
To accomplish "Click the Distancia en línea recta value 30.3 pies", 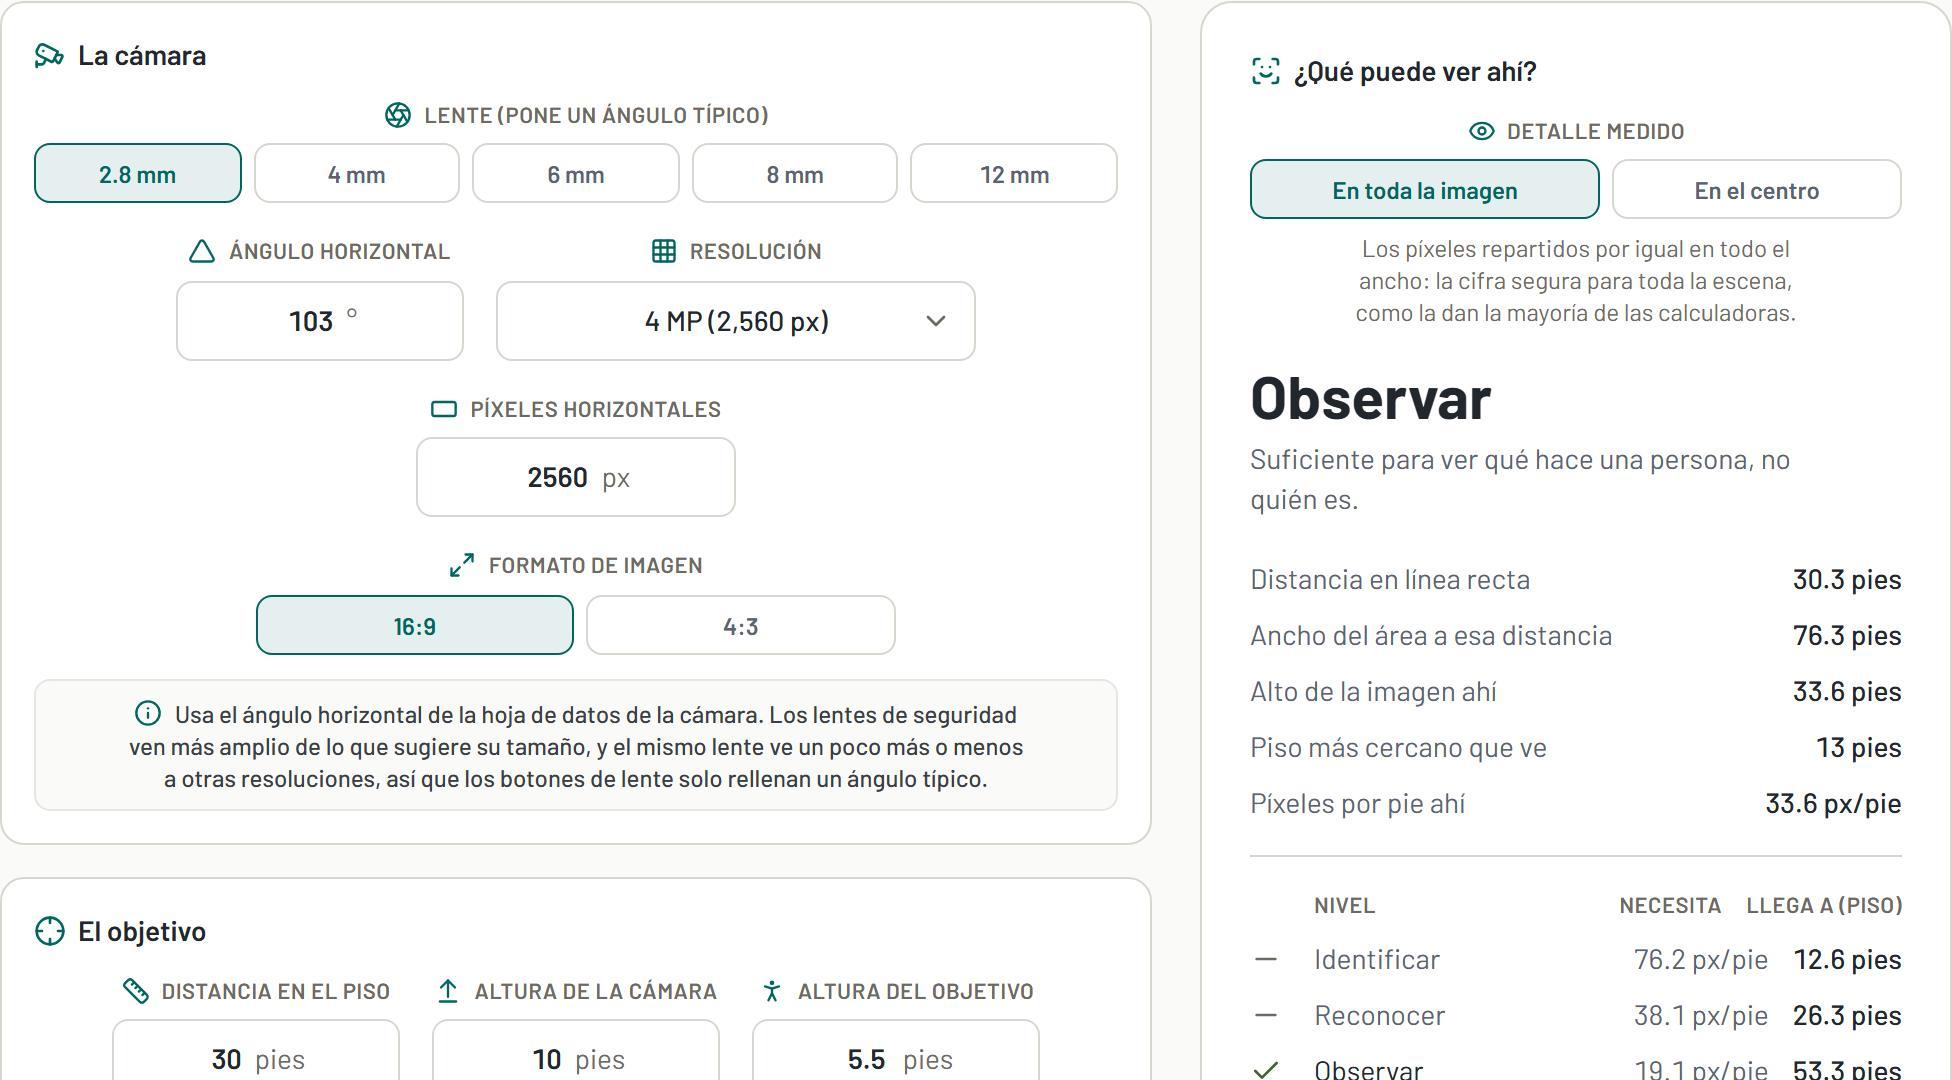I will pos(1847,579).
